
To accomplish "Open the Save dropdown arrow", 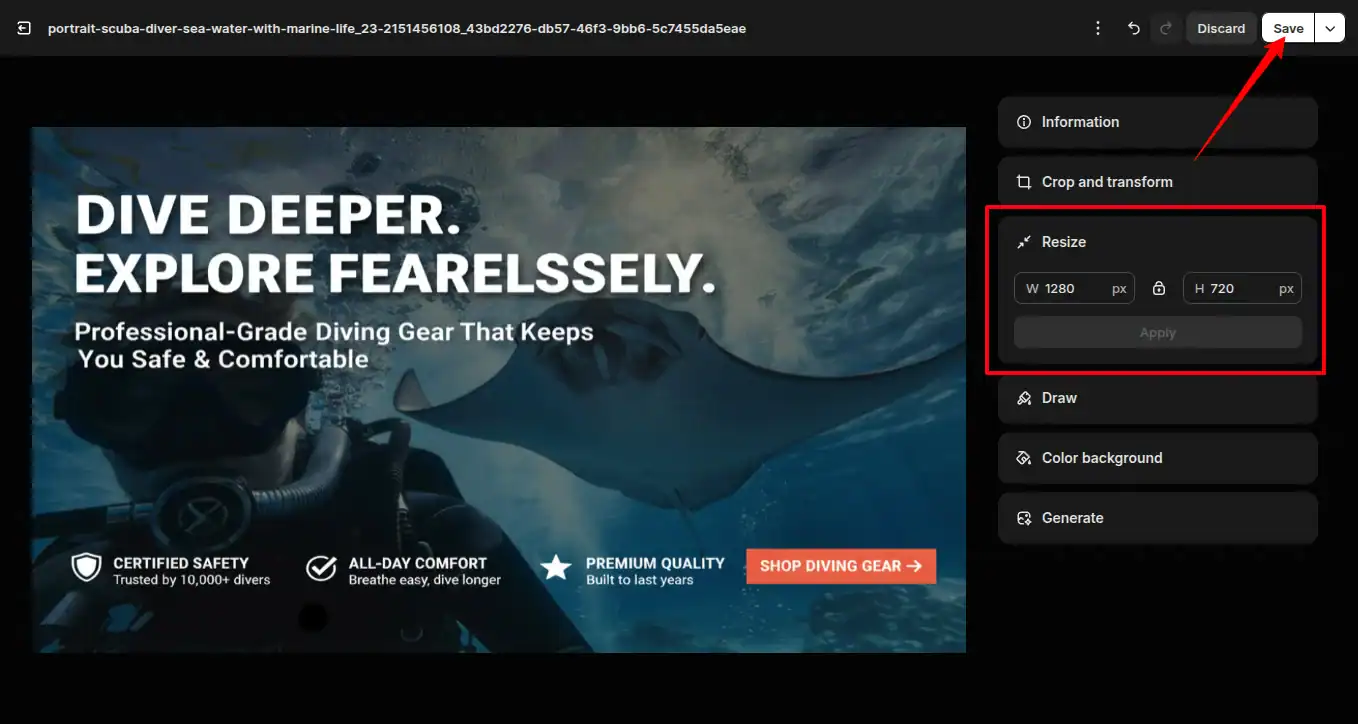I will point(1329,29).
